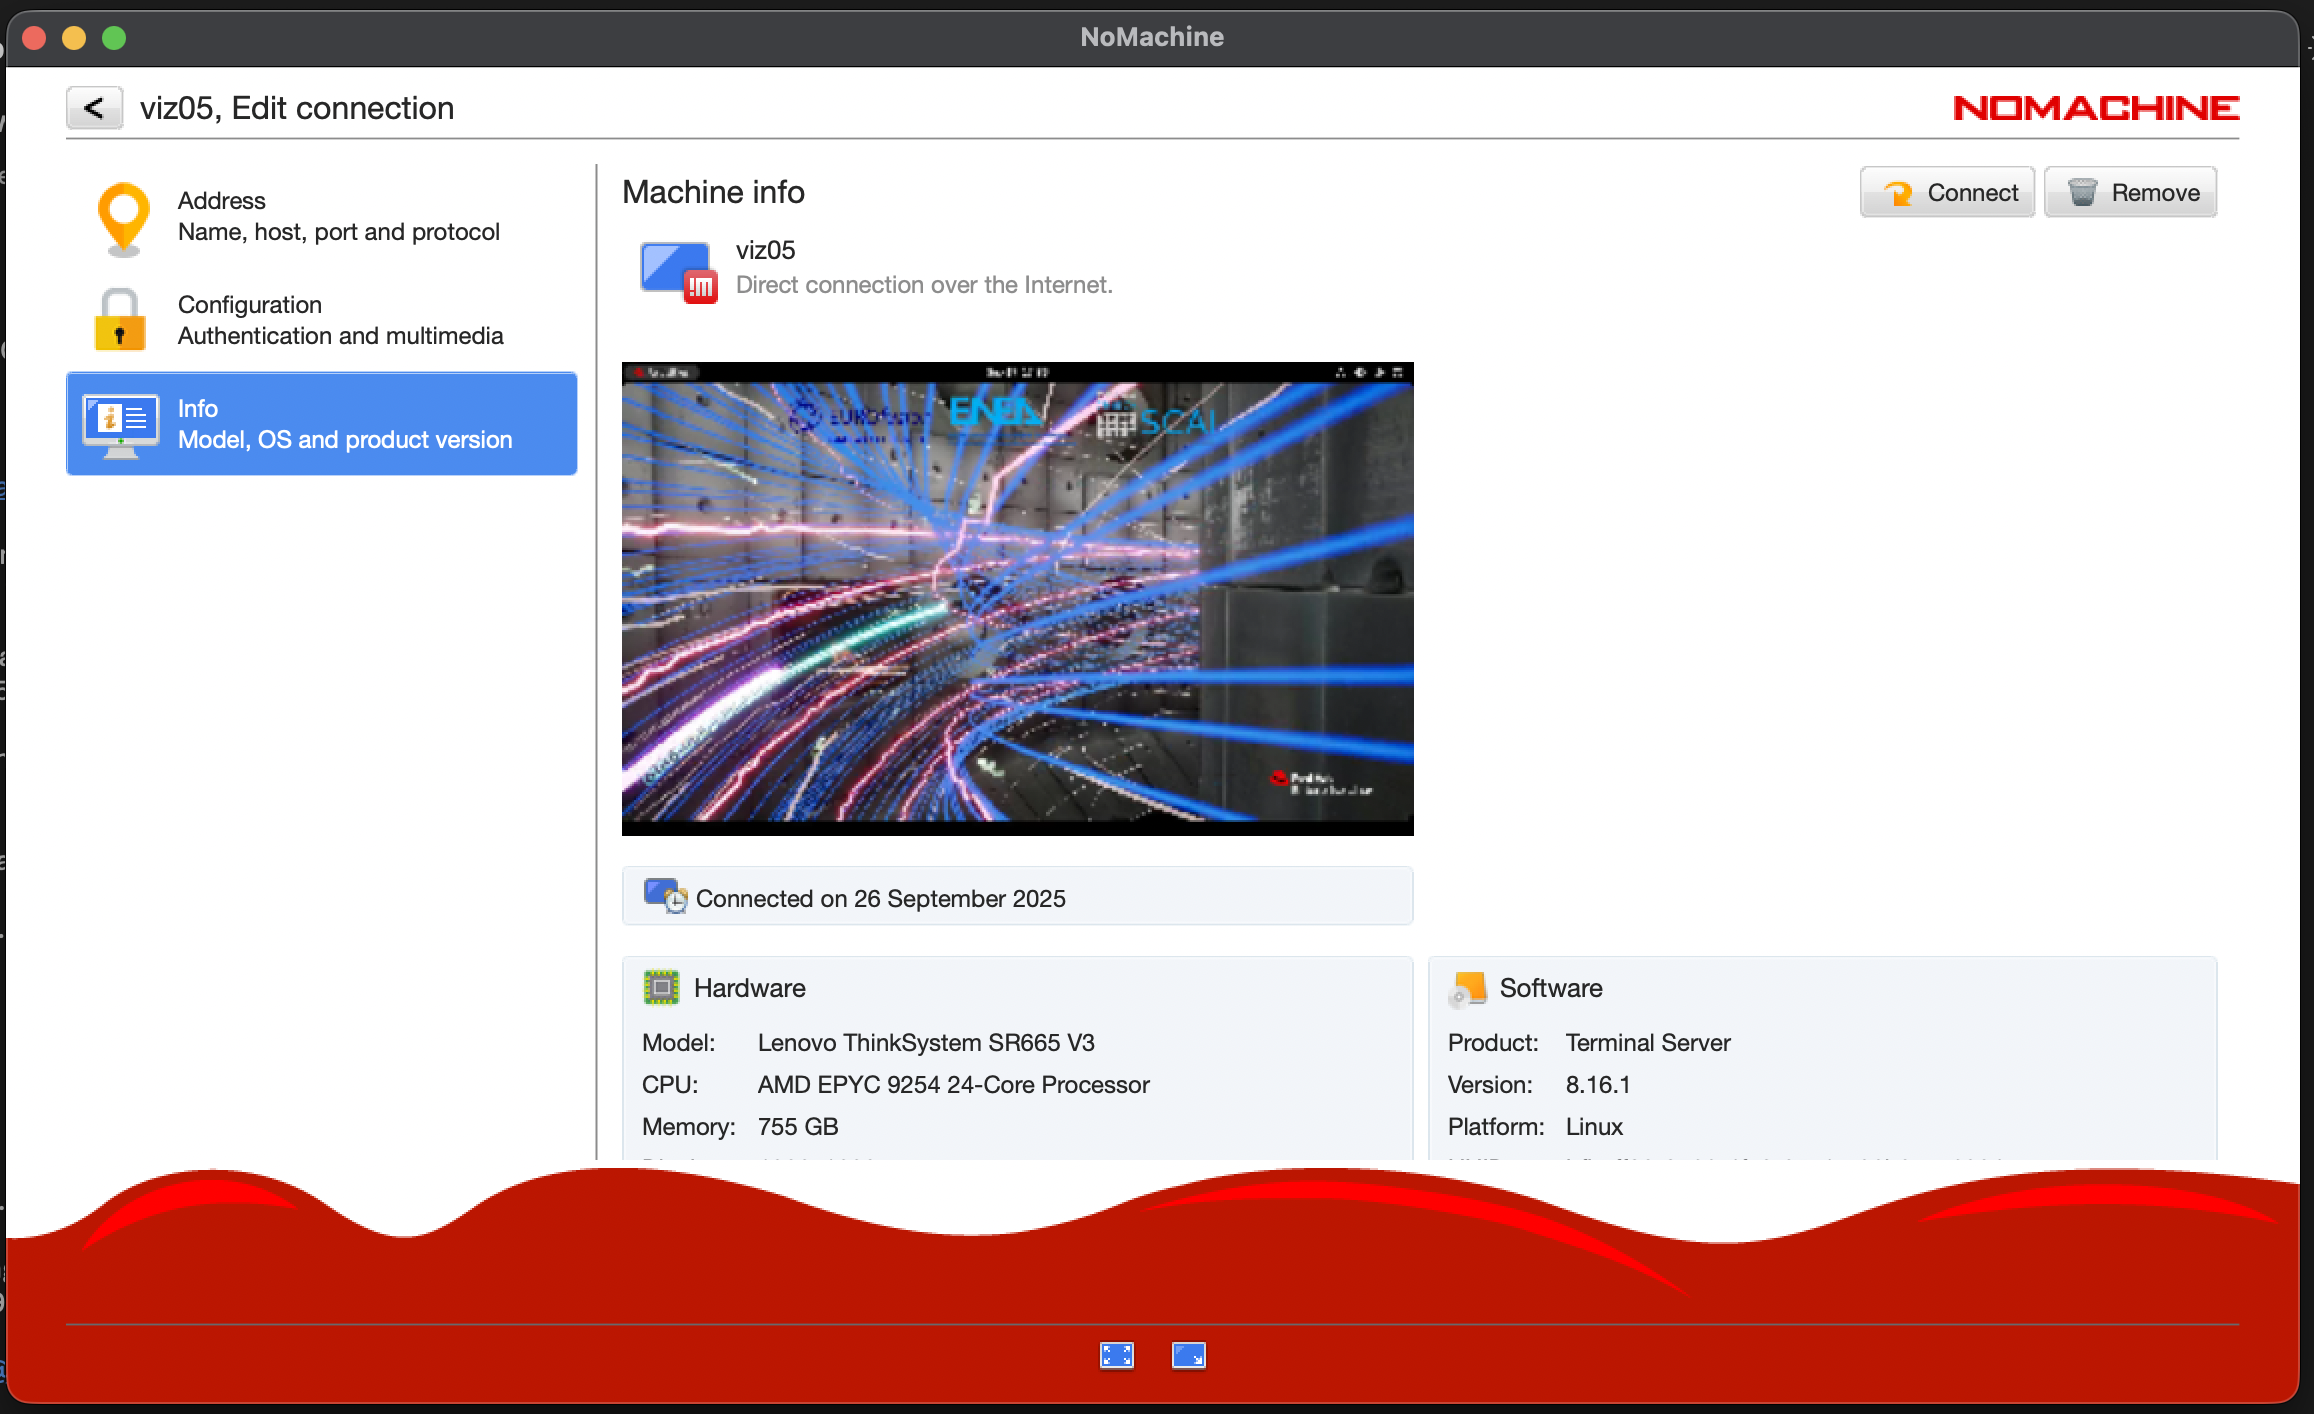Click the Hardware chip icon
The image size is (2314, 1414).
click(x=661, y=987)
